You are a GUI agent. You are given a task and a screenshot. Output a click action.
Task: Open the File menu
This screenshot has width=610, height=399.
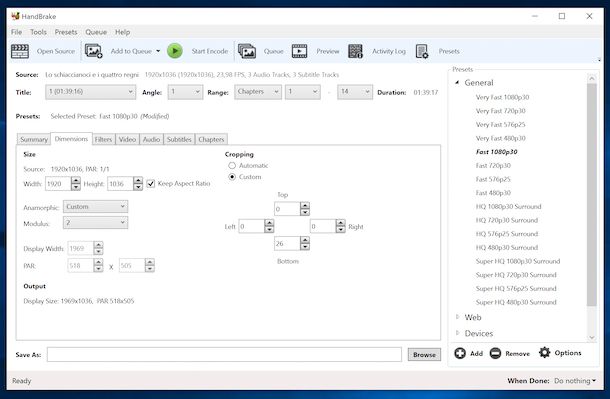[16, 32]
